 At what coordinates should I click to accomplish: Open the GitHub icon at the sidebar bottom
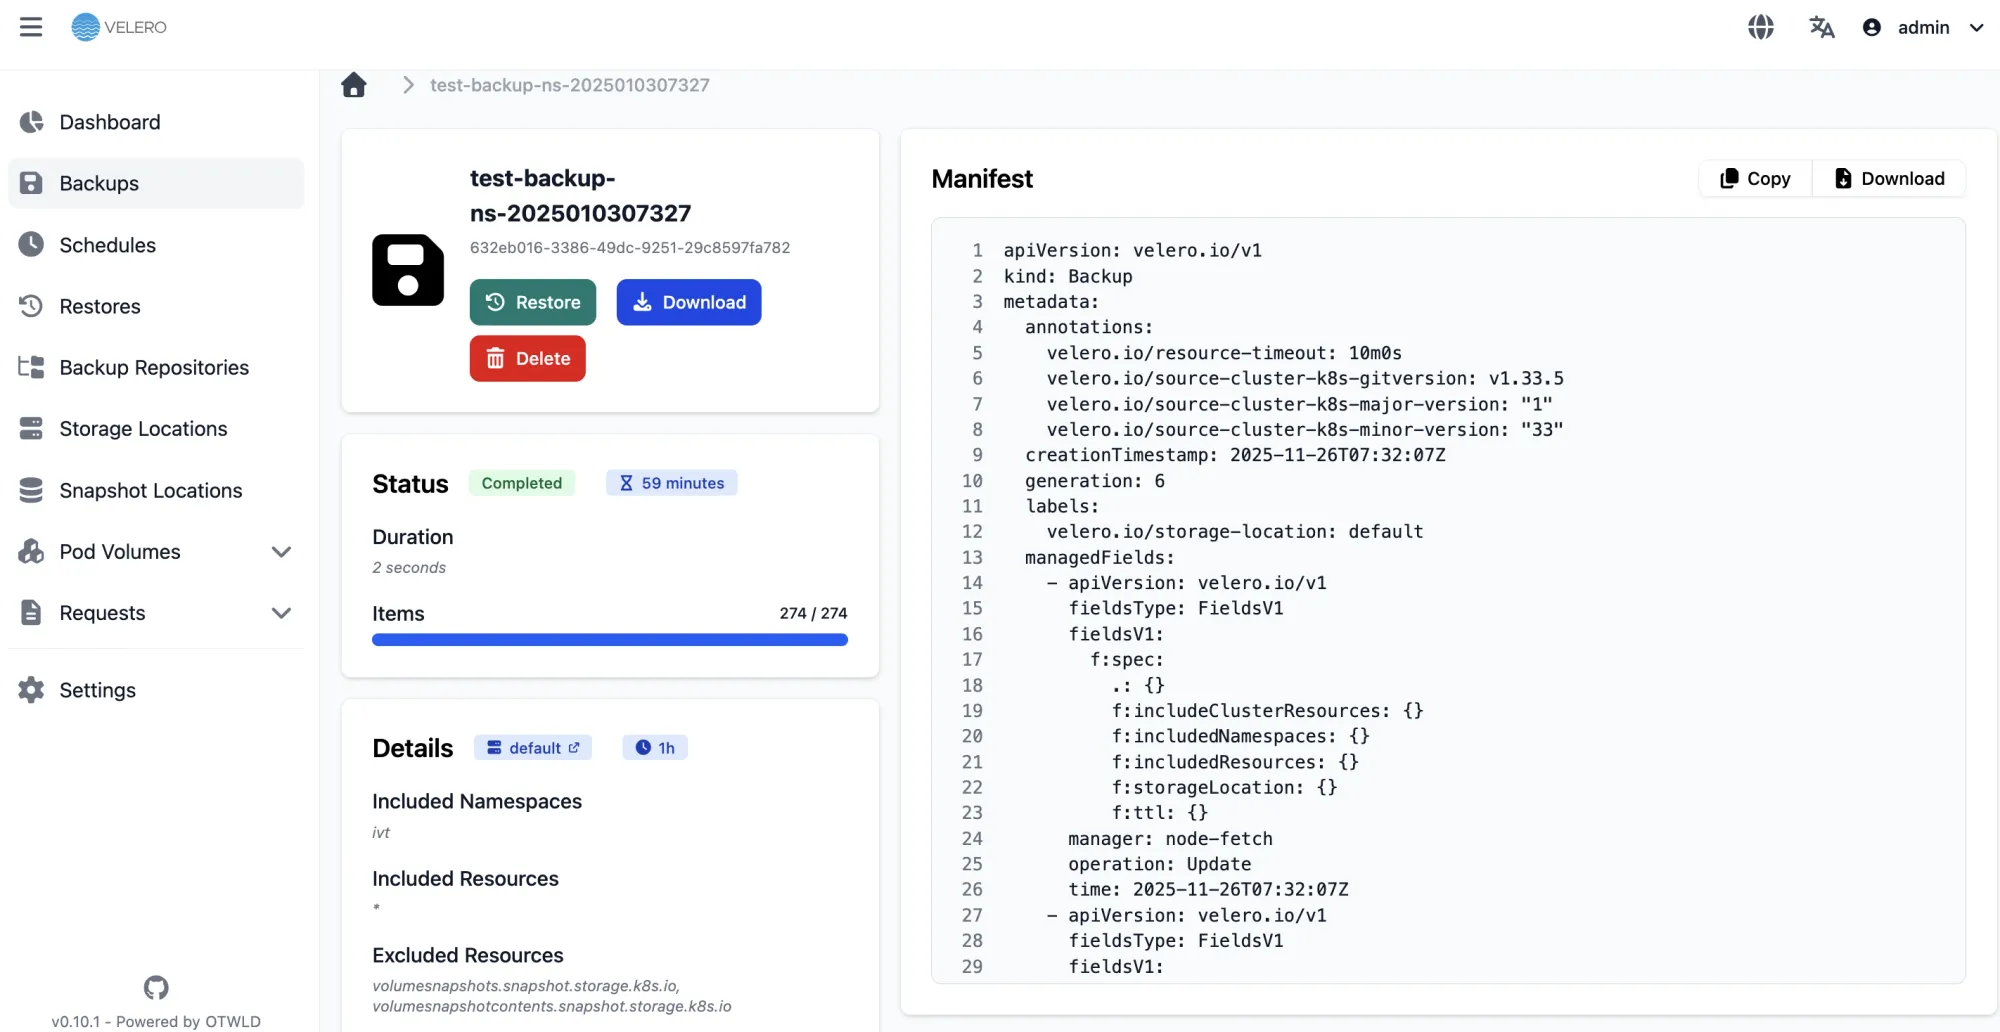(x=155, y=987)
